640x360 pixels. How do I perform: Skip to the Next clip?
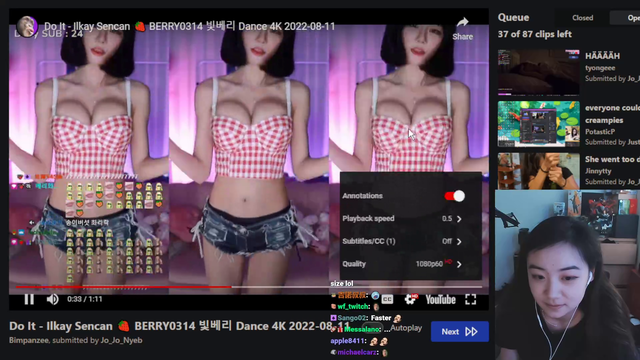click(x=460, y=331)
